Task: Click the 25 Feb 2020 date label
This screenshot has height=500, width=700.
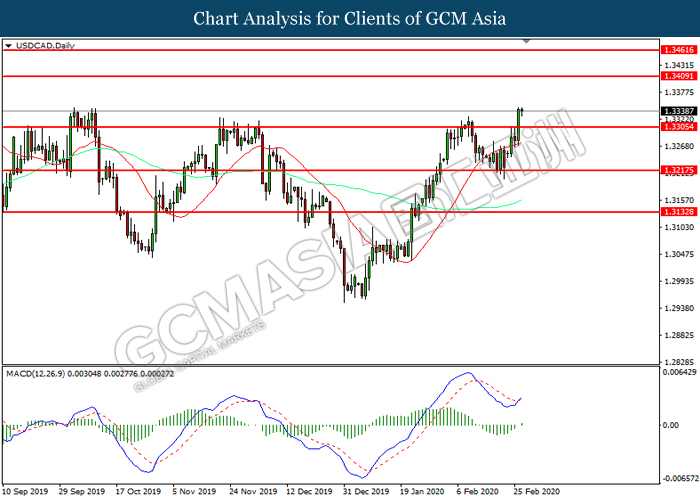Action: (535, 493)
